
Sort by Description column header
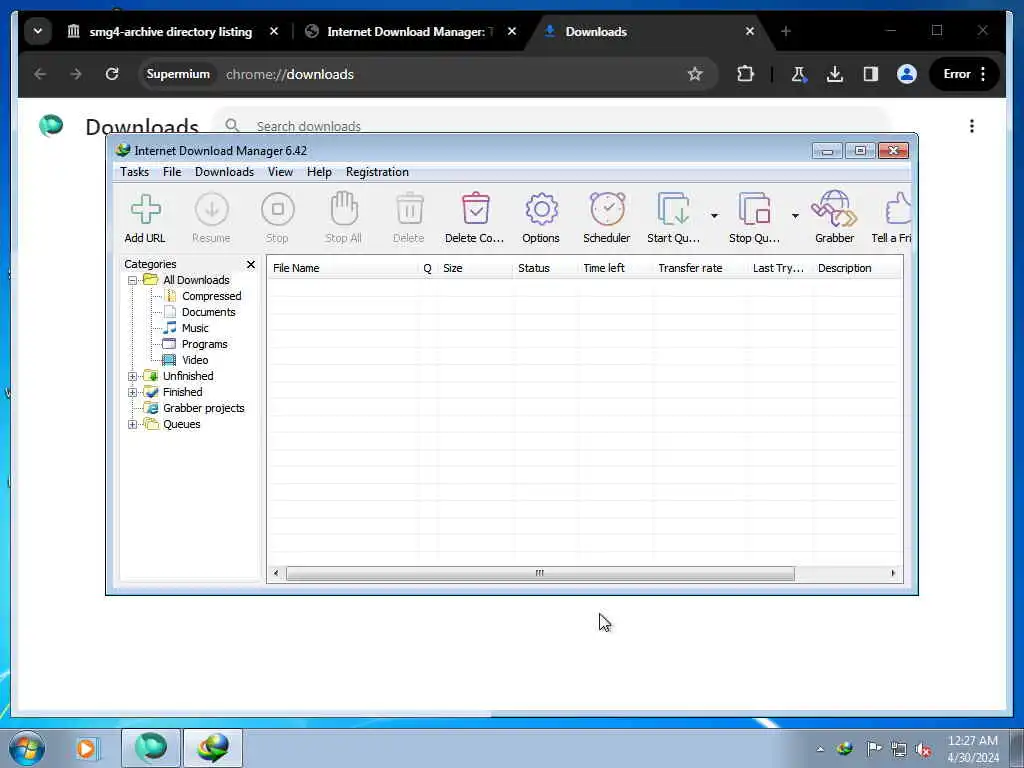pos(857,268)
